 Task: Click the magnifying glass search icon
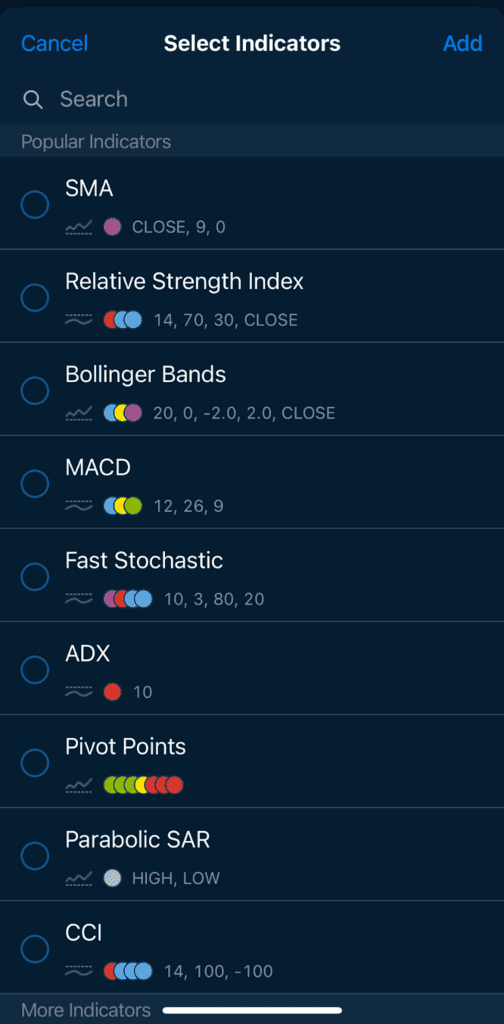tap(33, 100)
